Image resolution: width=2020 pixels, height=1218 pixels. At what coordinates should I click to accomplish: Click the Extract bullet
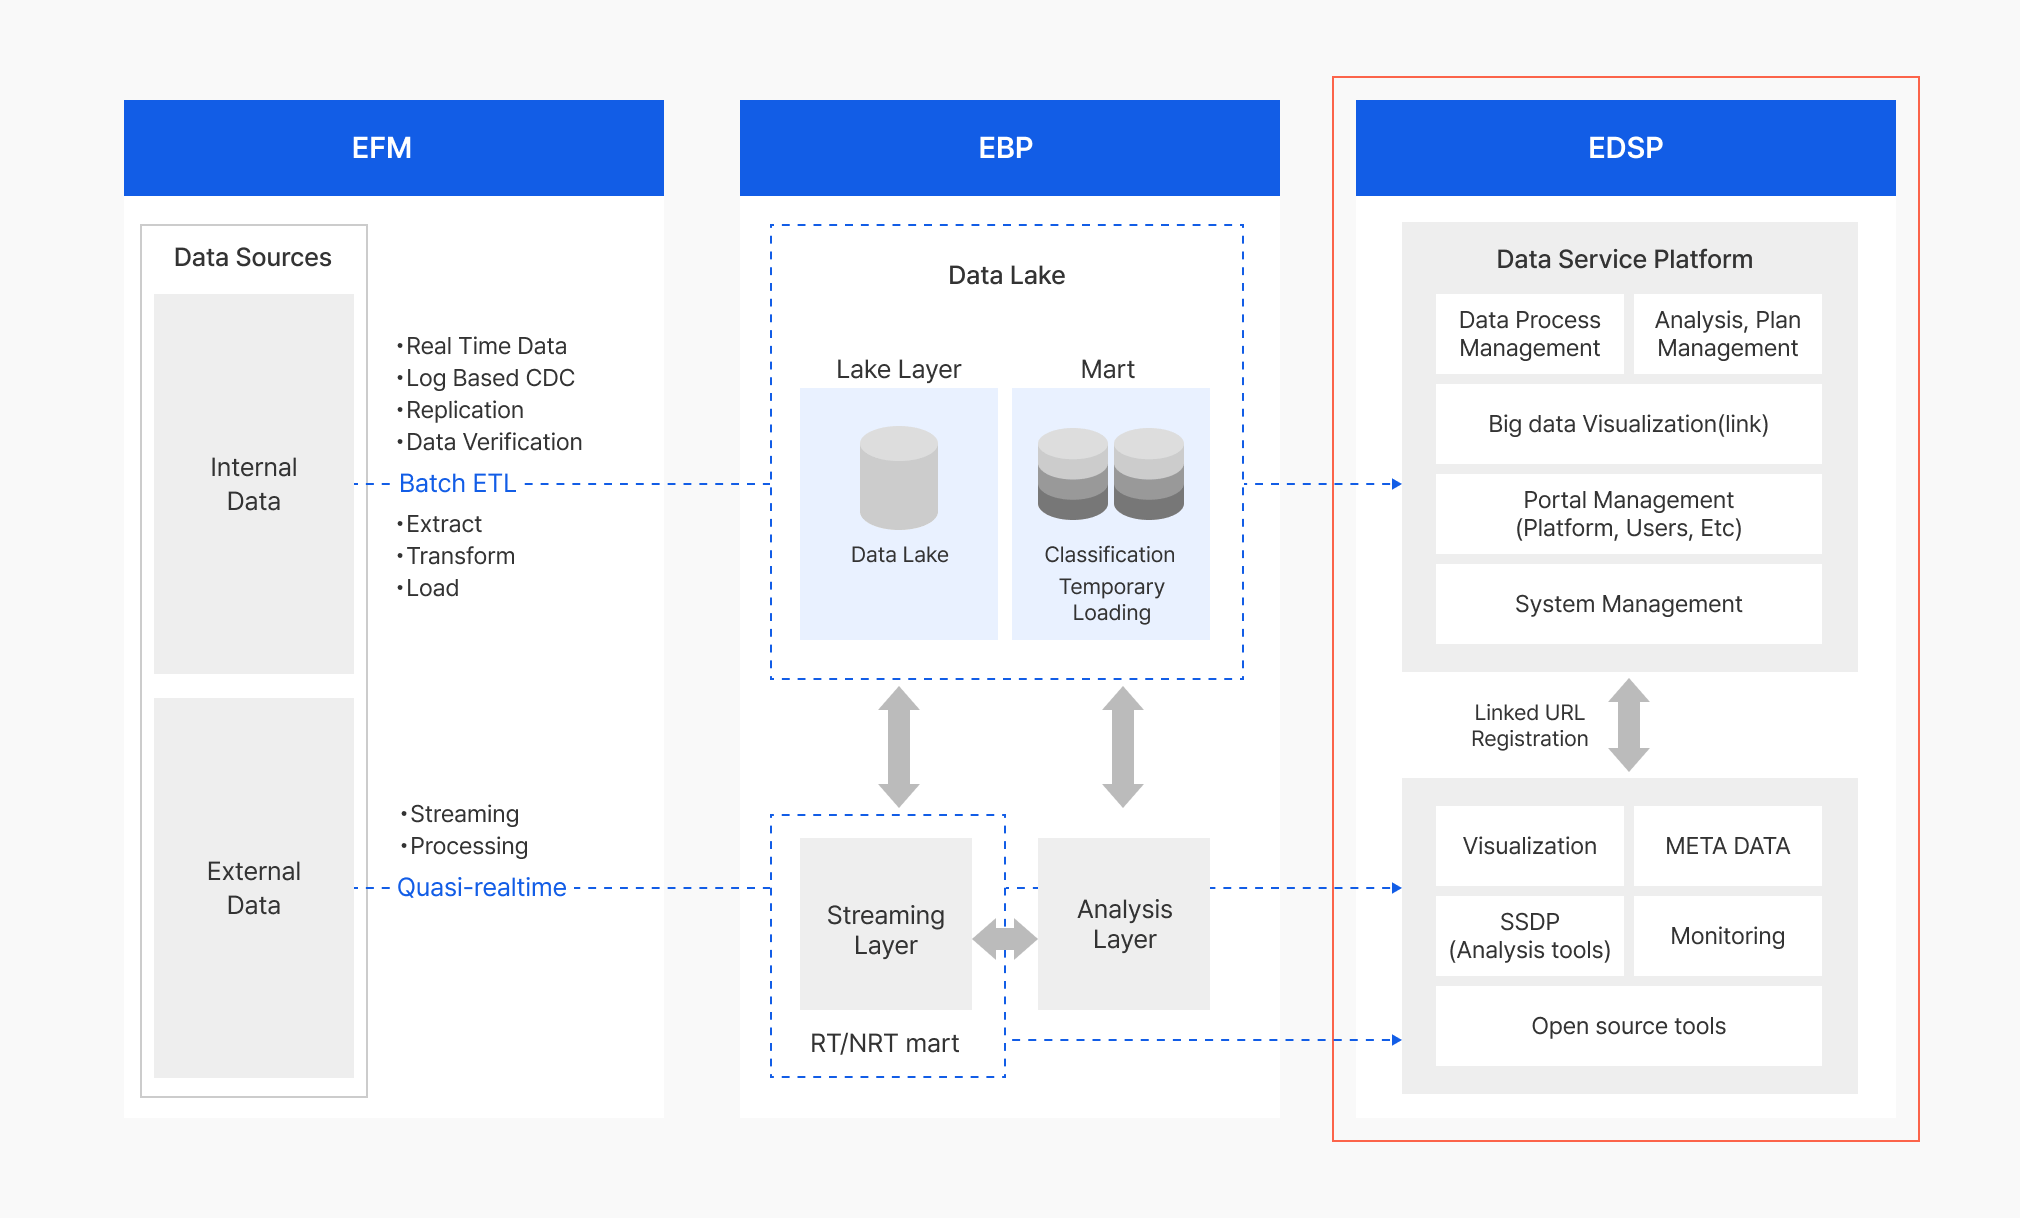[x=439, y=524]
